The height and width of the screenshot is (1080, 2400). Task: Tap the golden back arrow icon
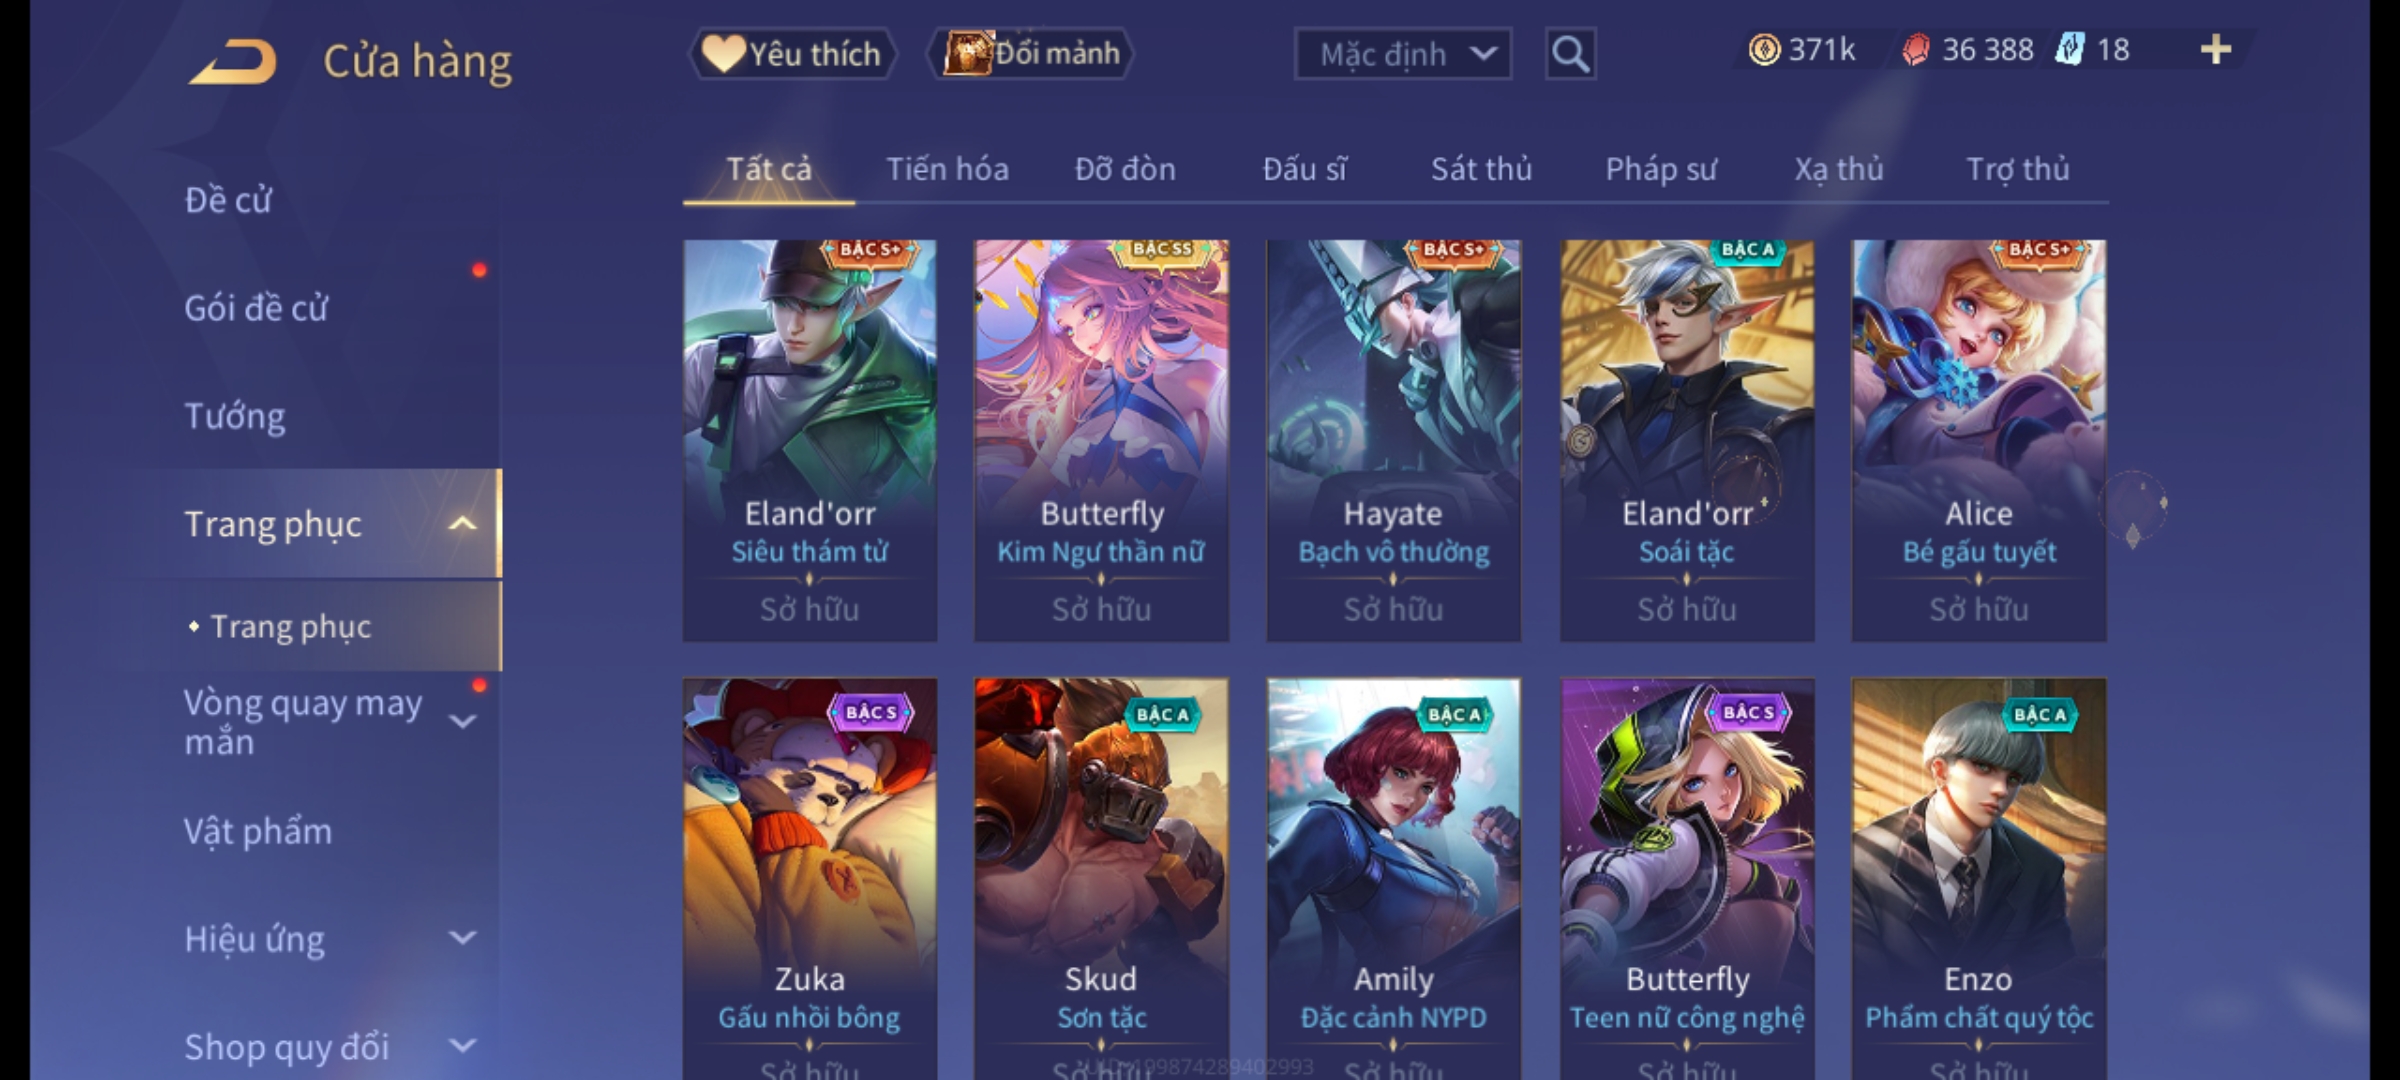233,62
